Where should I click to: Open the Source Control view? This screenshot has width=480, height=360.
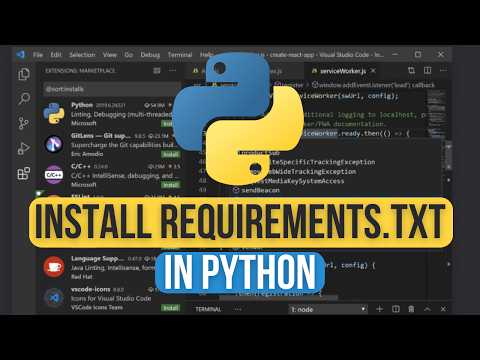24,123
